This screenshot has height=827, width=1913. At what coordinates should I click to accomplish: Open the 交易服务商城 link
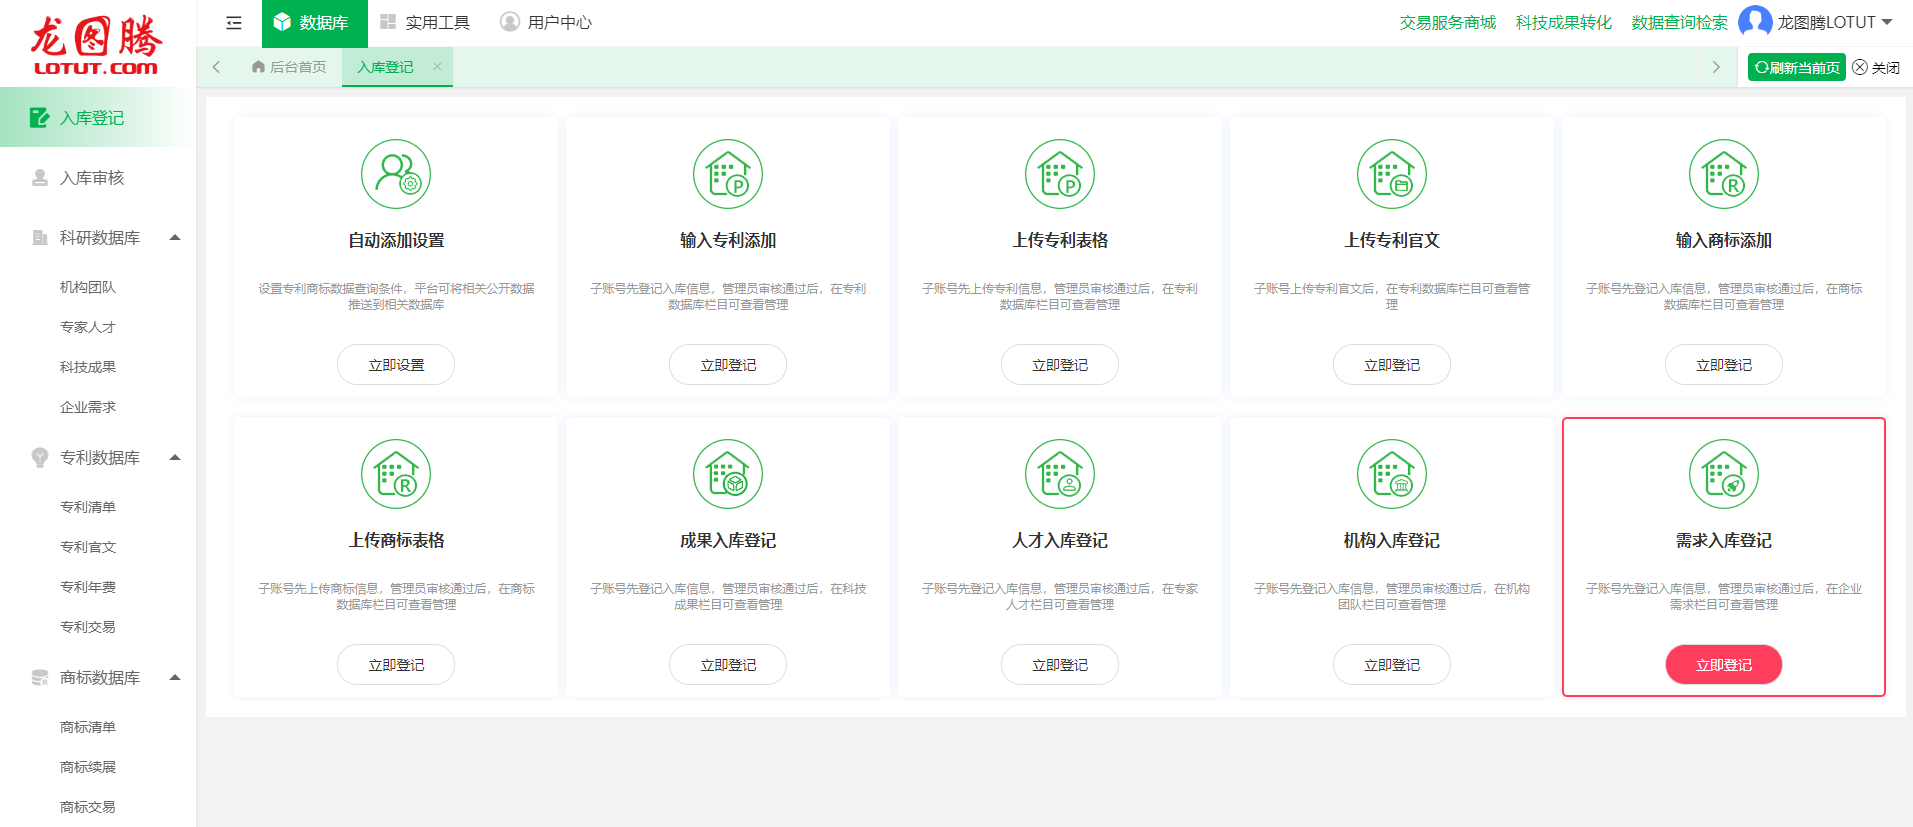[1447, 23]
